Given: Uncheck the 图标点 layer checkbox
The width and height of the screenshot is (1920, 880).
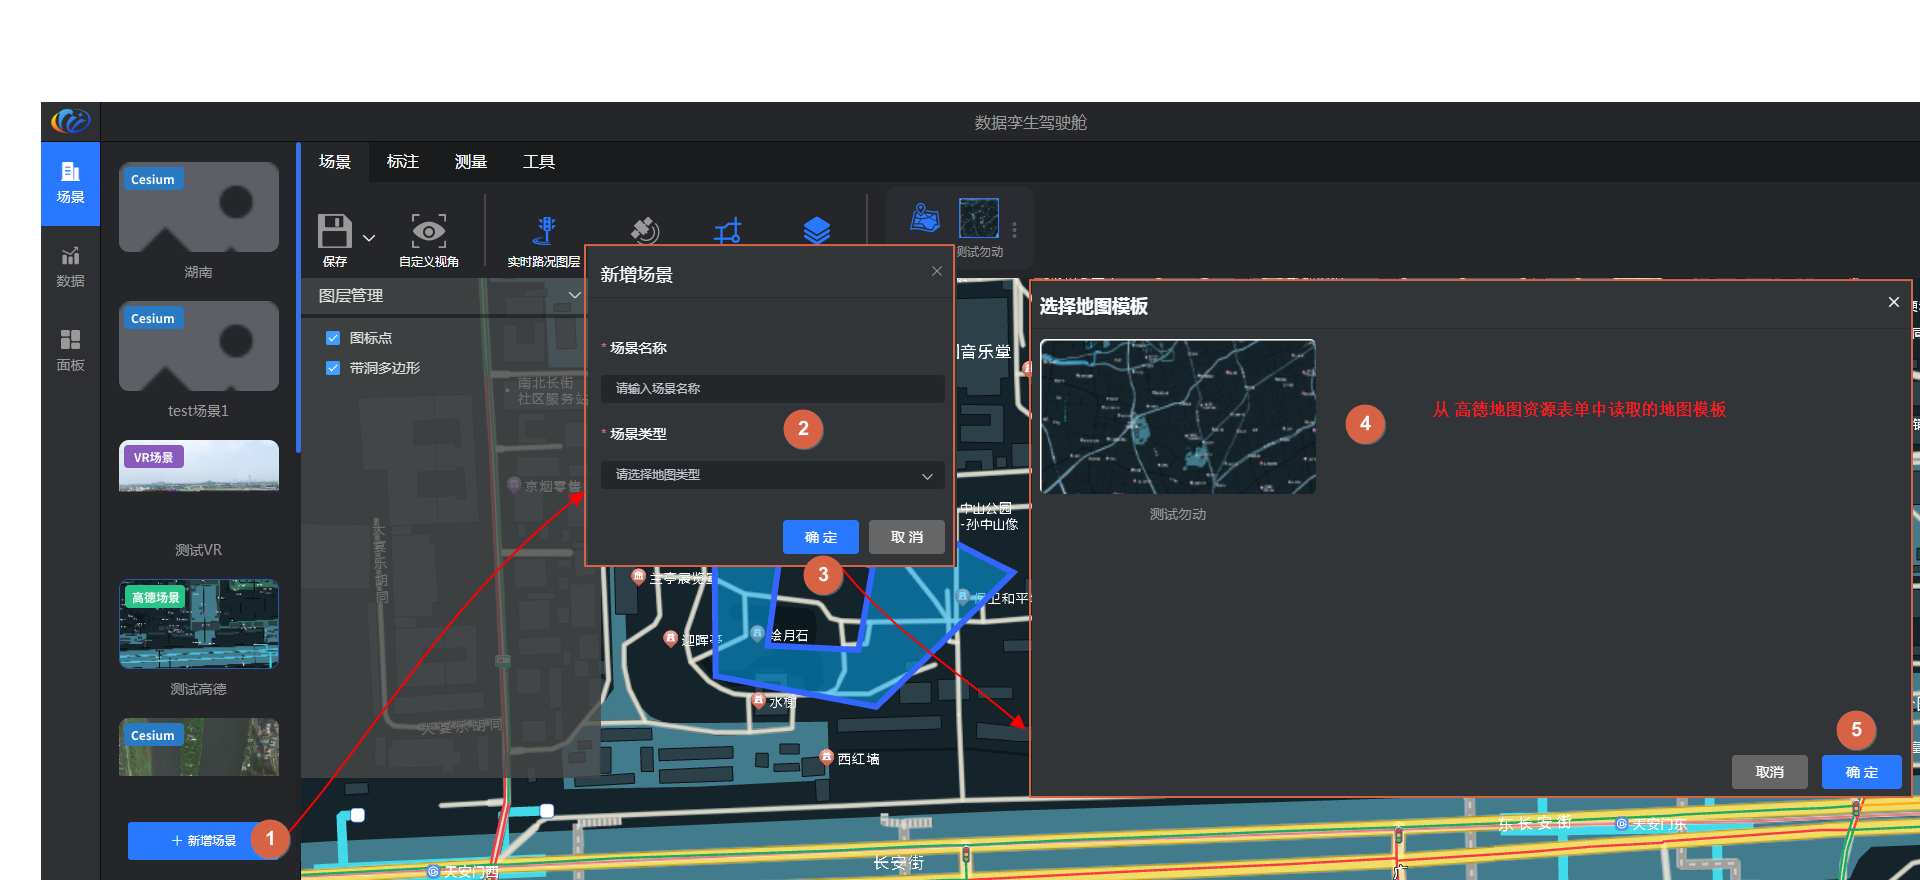Looking at the screenshot, I should click(x=333, y=338).
